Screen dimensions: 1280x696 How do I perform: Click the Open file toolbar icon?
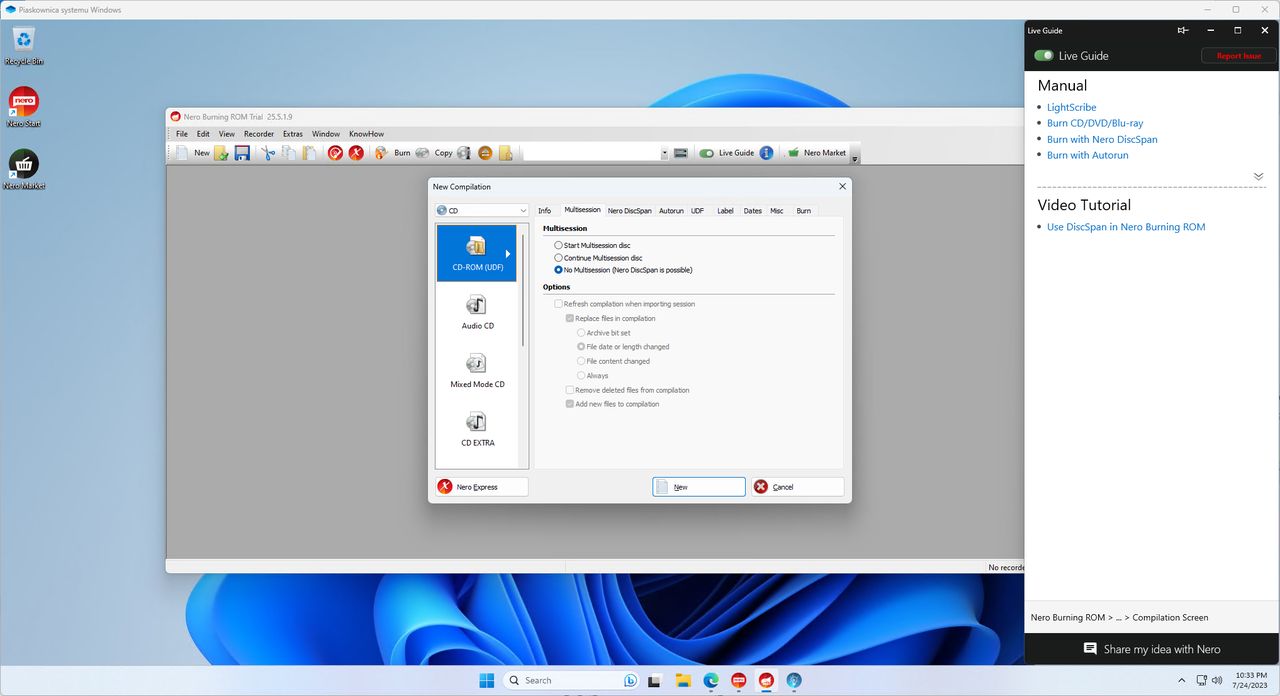[222, 153]
